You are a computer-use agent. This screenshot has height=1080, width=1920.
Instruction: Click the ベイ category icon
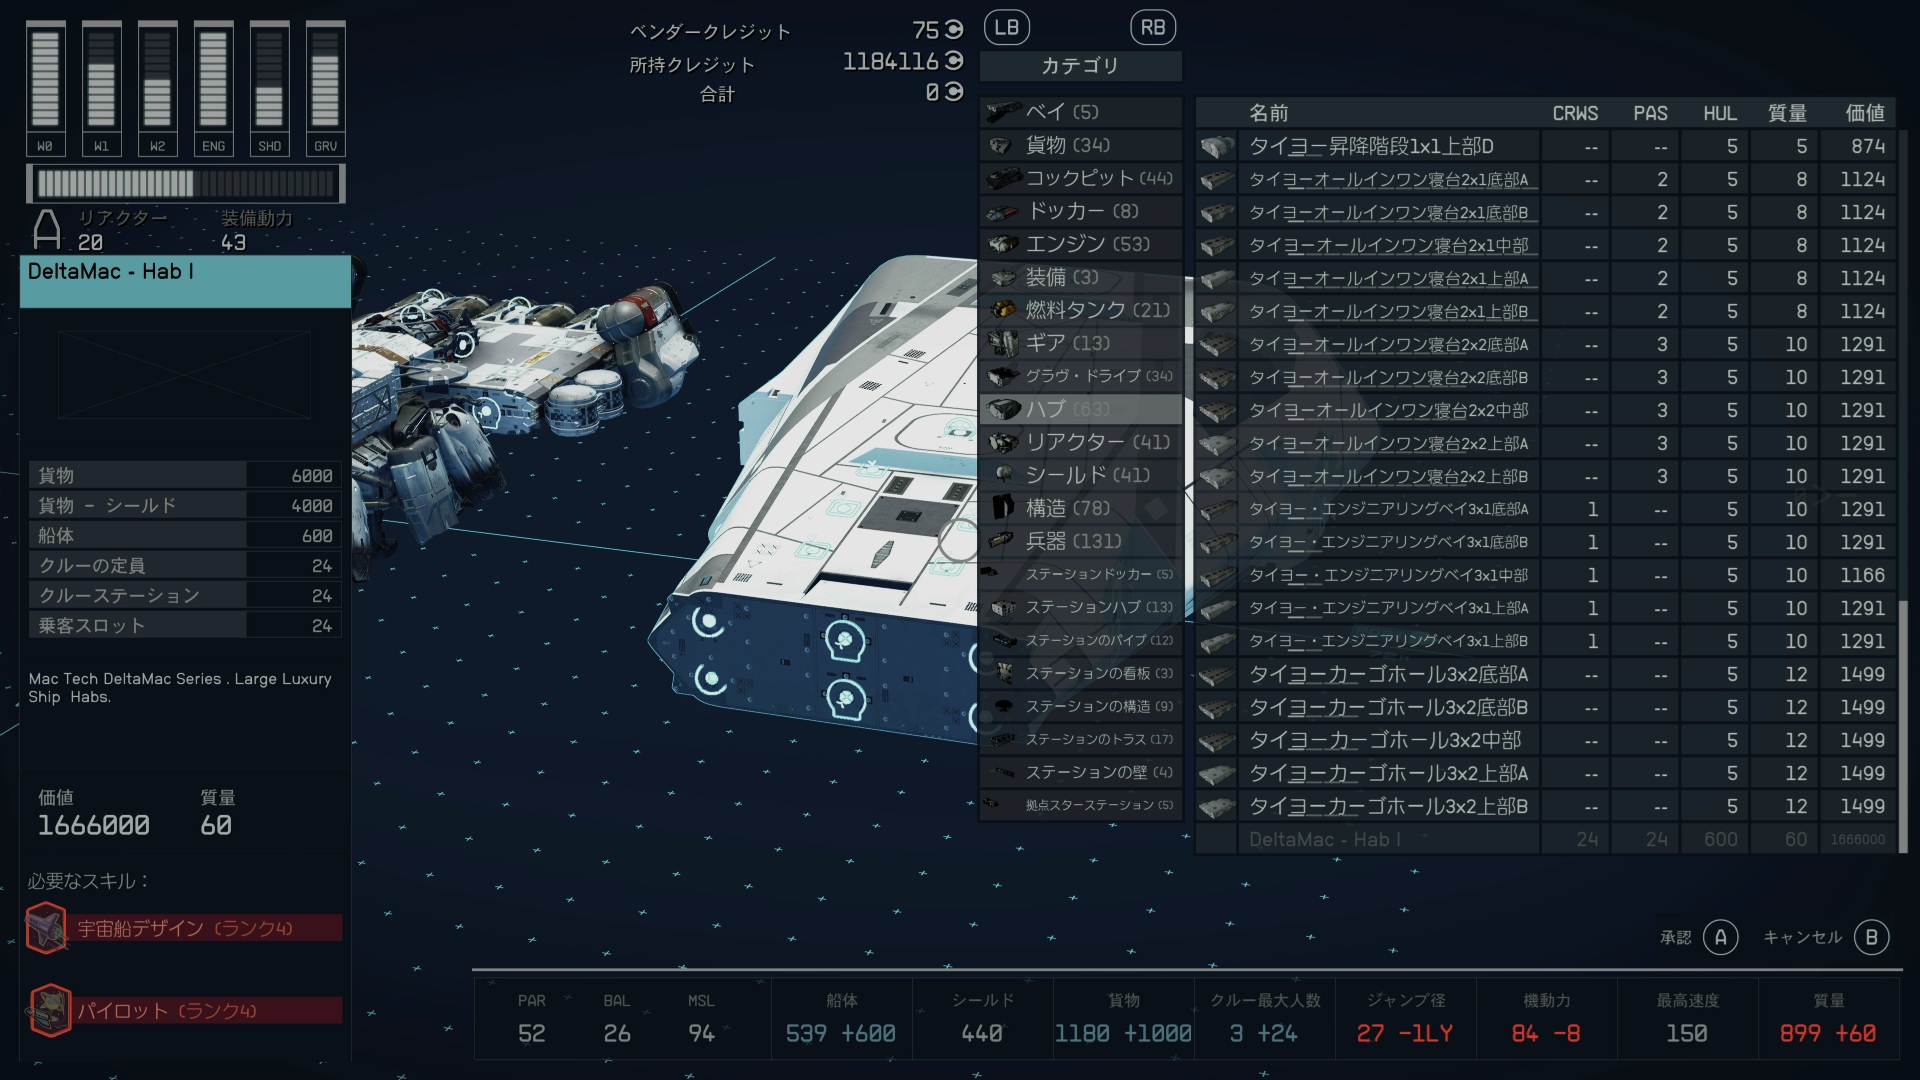1002,112
